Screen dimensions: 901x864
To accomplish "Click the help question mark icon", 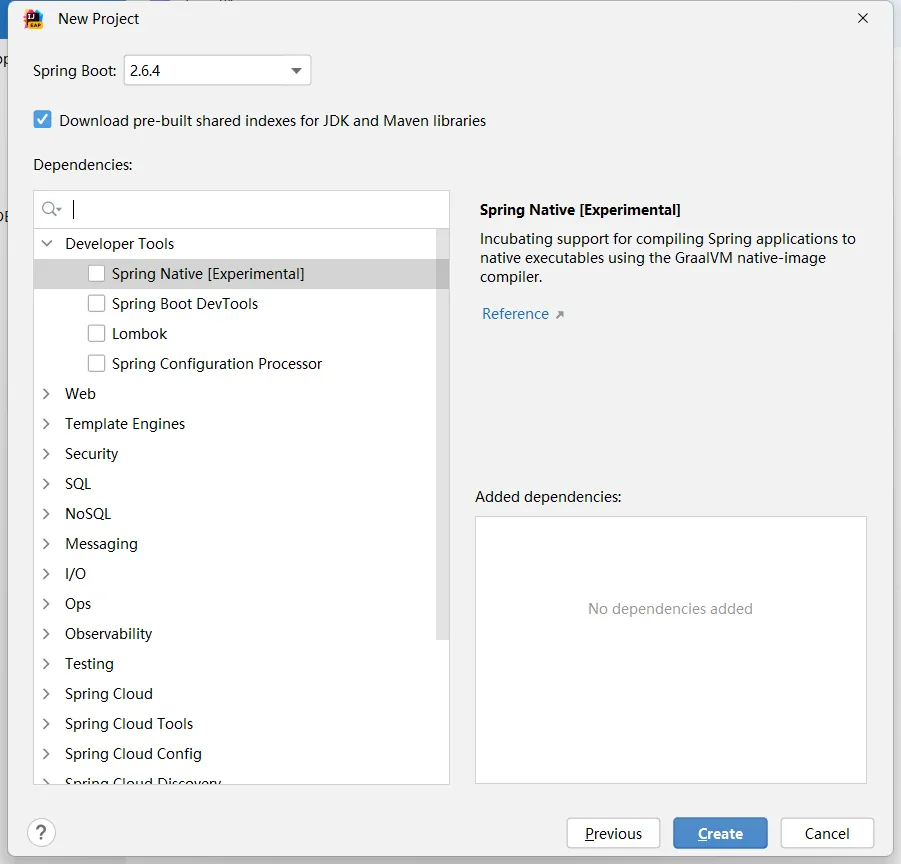I will (41, 832).
